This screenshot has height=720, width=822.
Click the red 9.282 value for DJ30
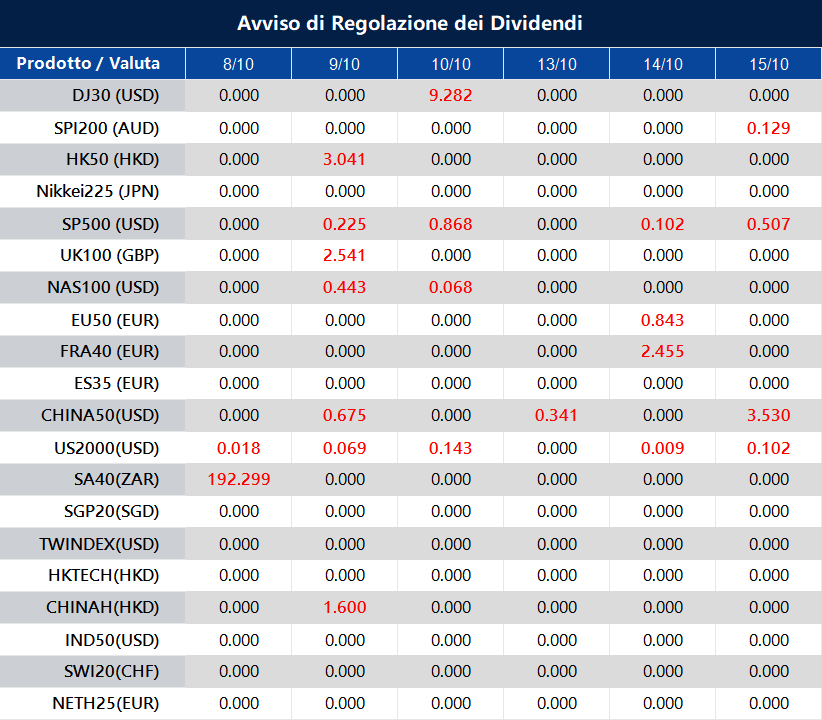[451, 96]
